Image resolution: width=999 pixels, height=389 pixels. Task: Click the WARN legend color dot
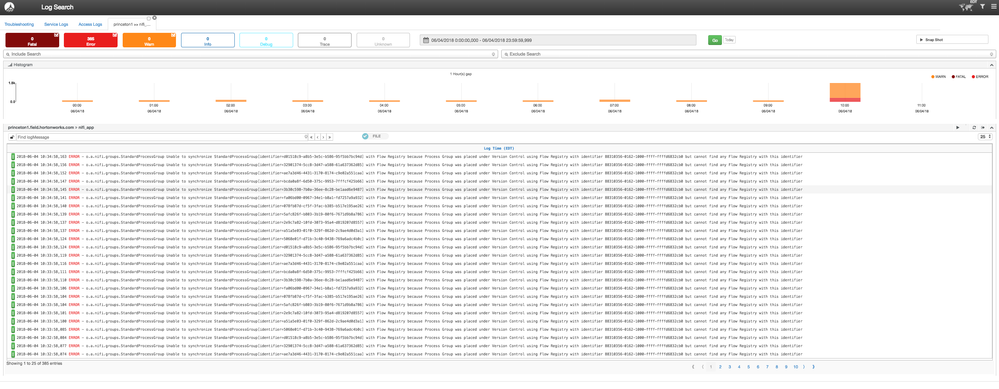point(933,76)
